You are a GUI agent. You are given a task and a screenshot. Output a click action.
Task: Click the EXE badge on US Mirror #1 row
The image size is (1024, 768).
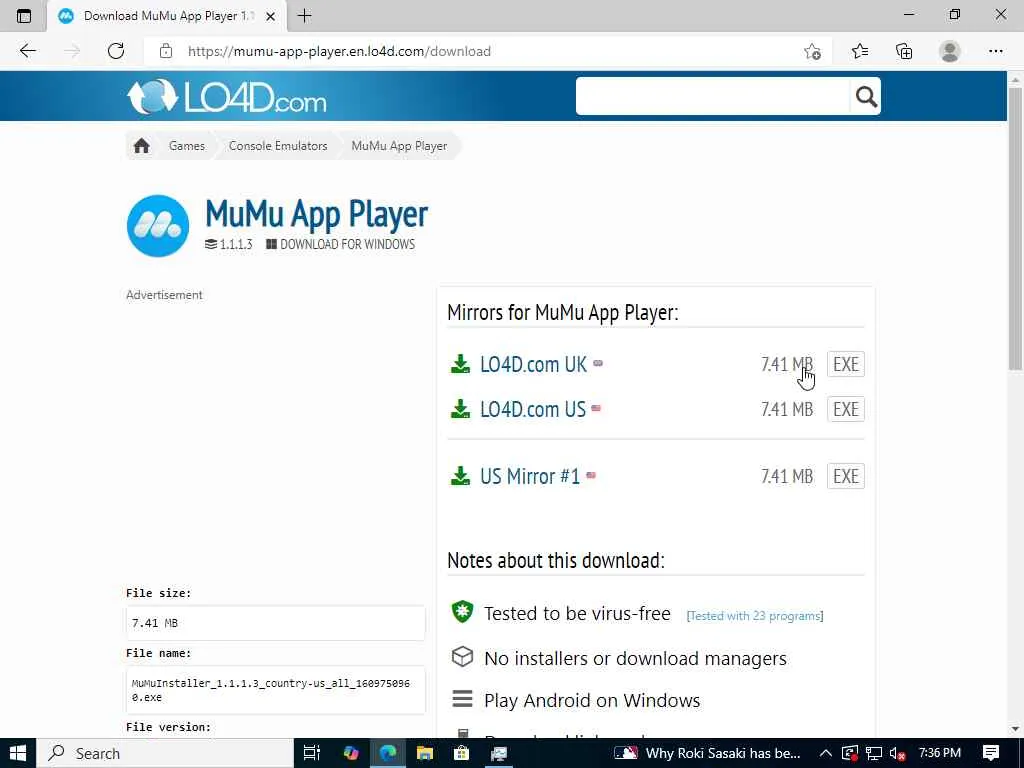pos(846,476)
